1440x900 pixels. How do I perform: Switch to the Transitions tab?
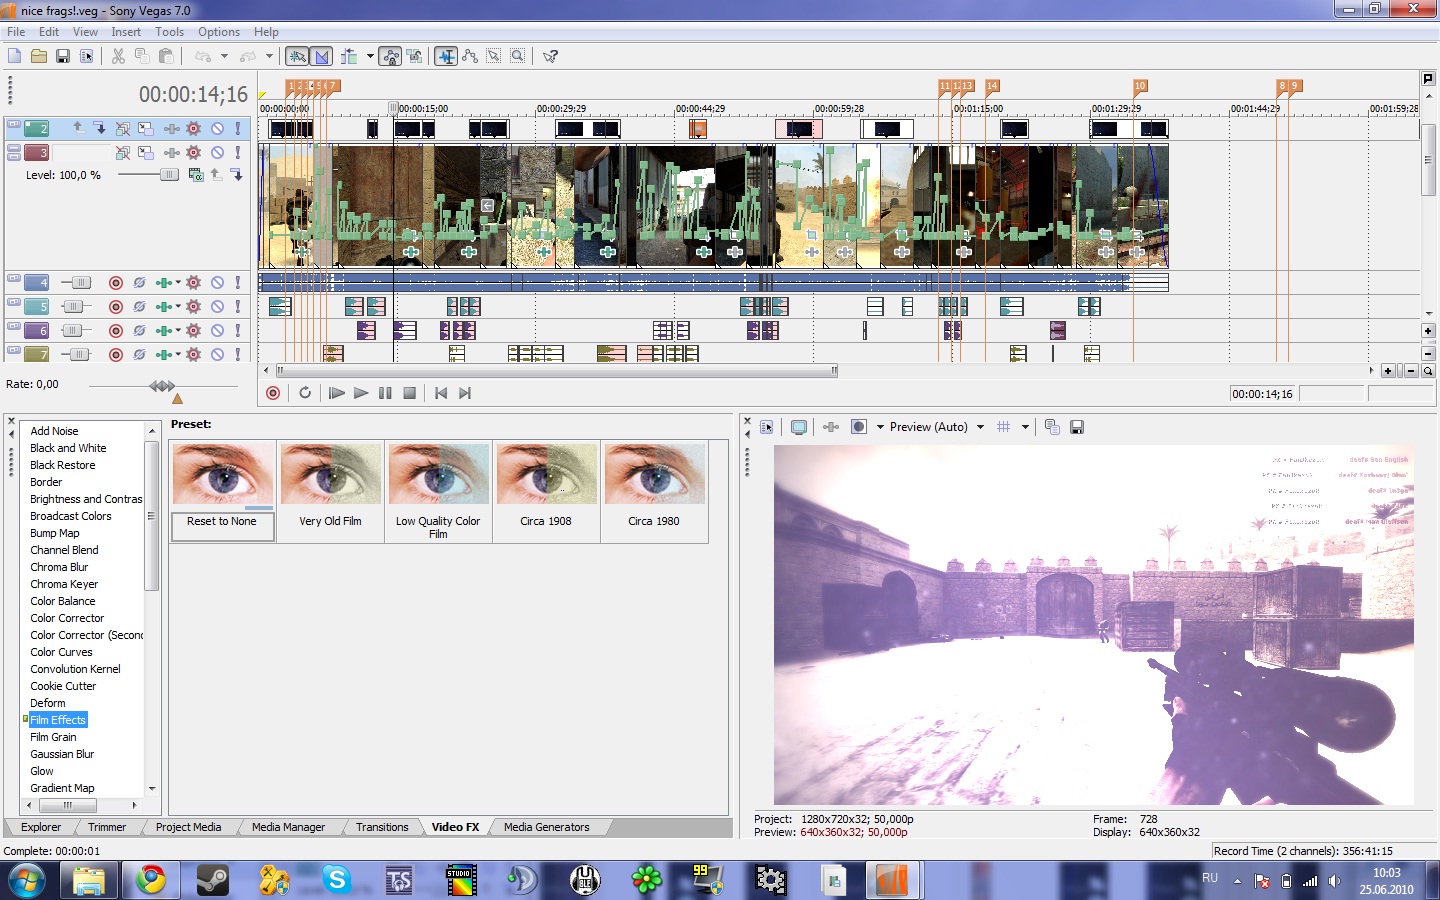click(x=382, y=827)
